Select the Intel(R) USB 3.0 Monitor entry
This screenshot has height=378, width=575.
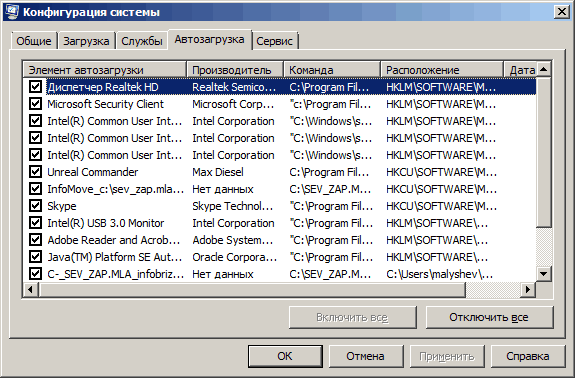point(106,223)
